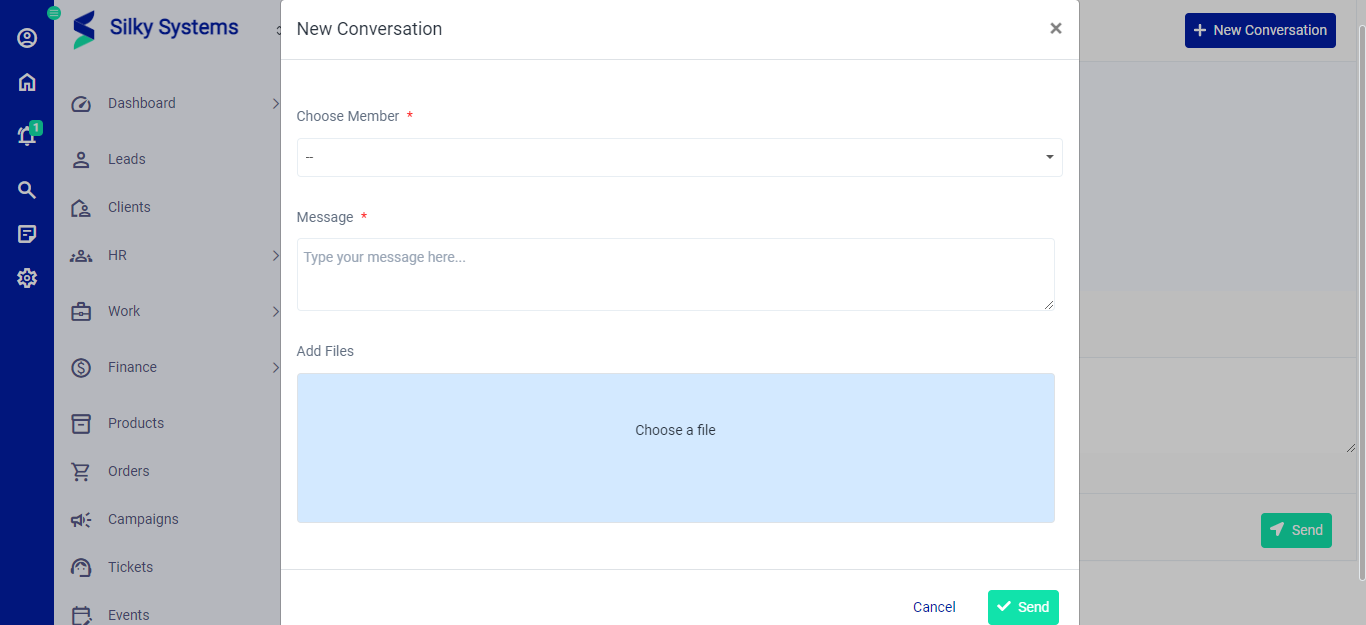This screenshot has height=625, width=1366.
Task: Click the home icon in sidebar
Action: [x=26, y=82]
